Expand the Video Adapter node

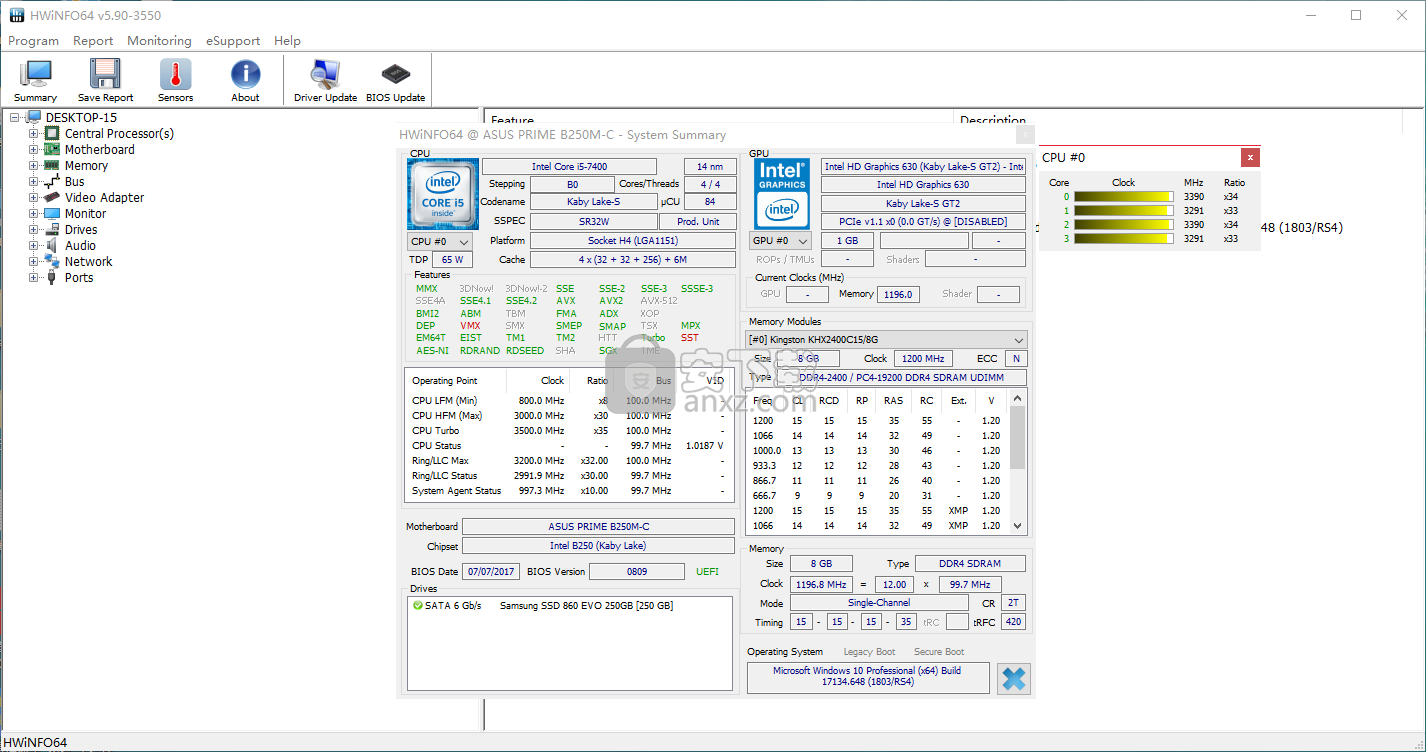click(34, 198)
